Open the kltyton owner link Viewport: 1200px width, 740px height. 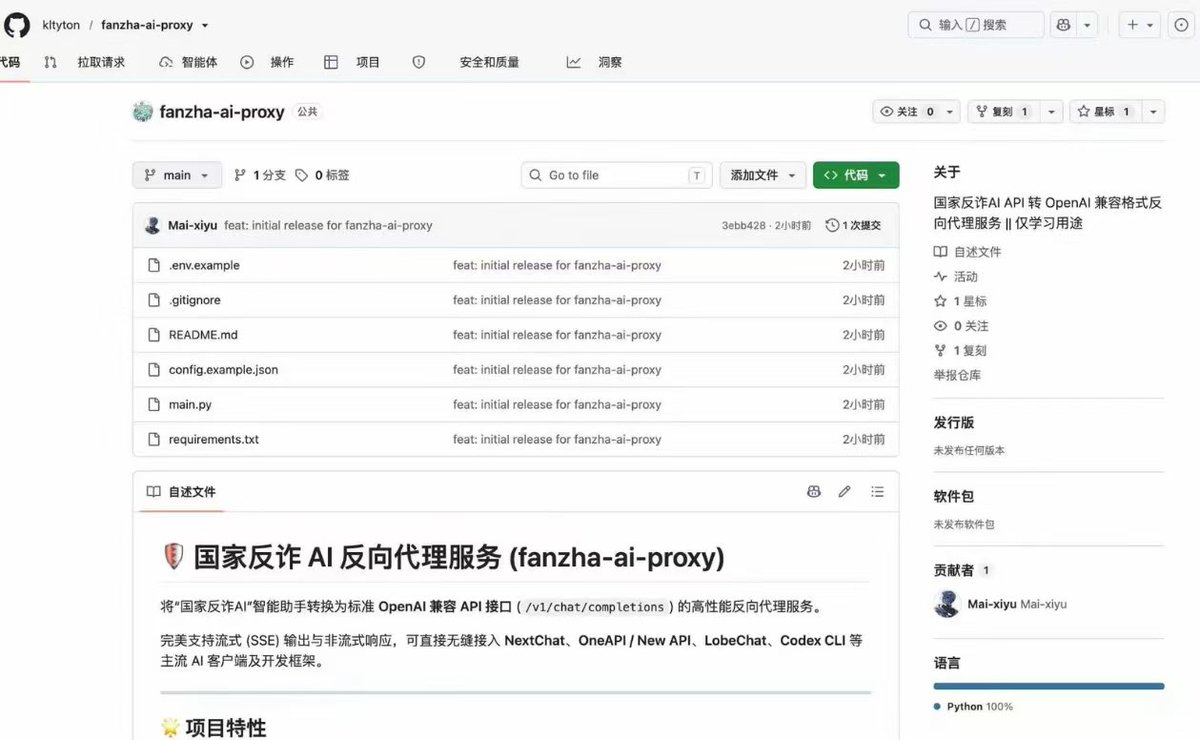click(61, 25)
